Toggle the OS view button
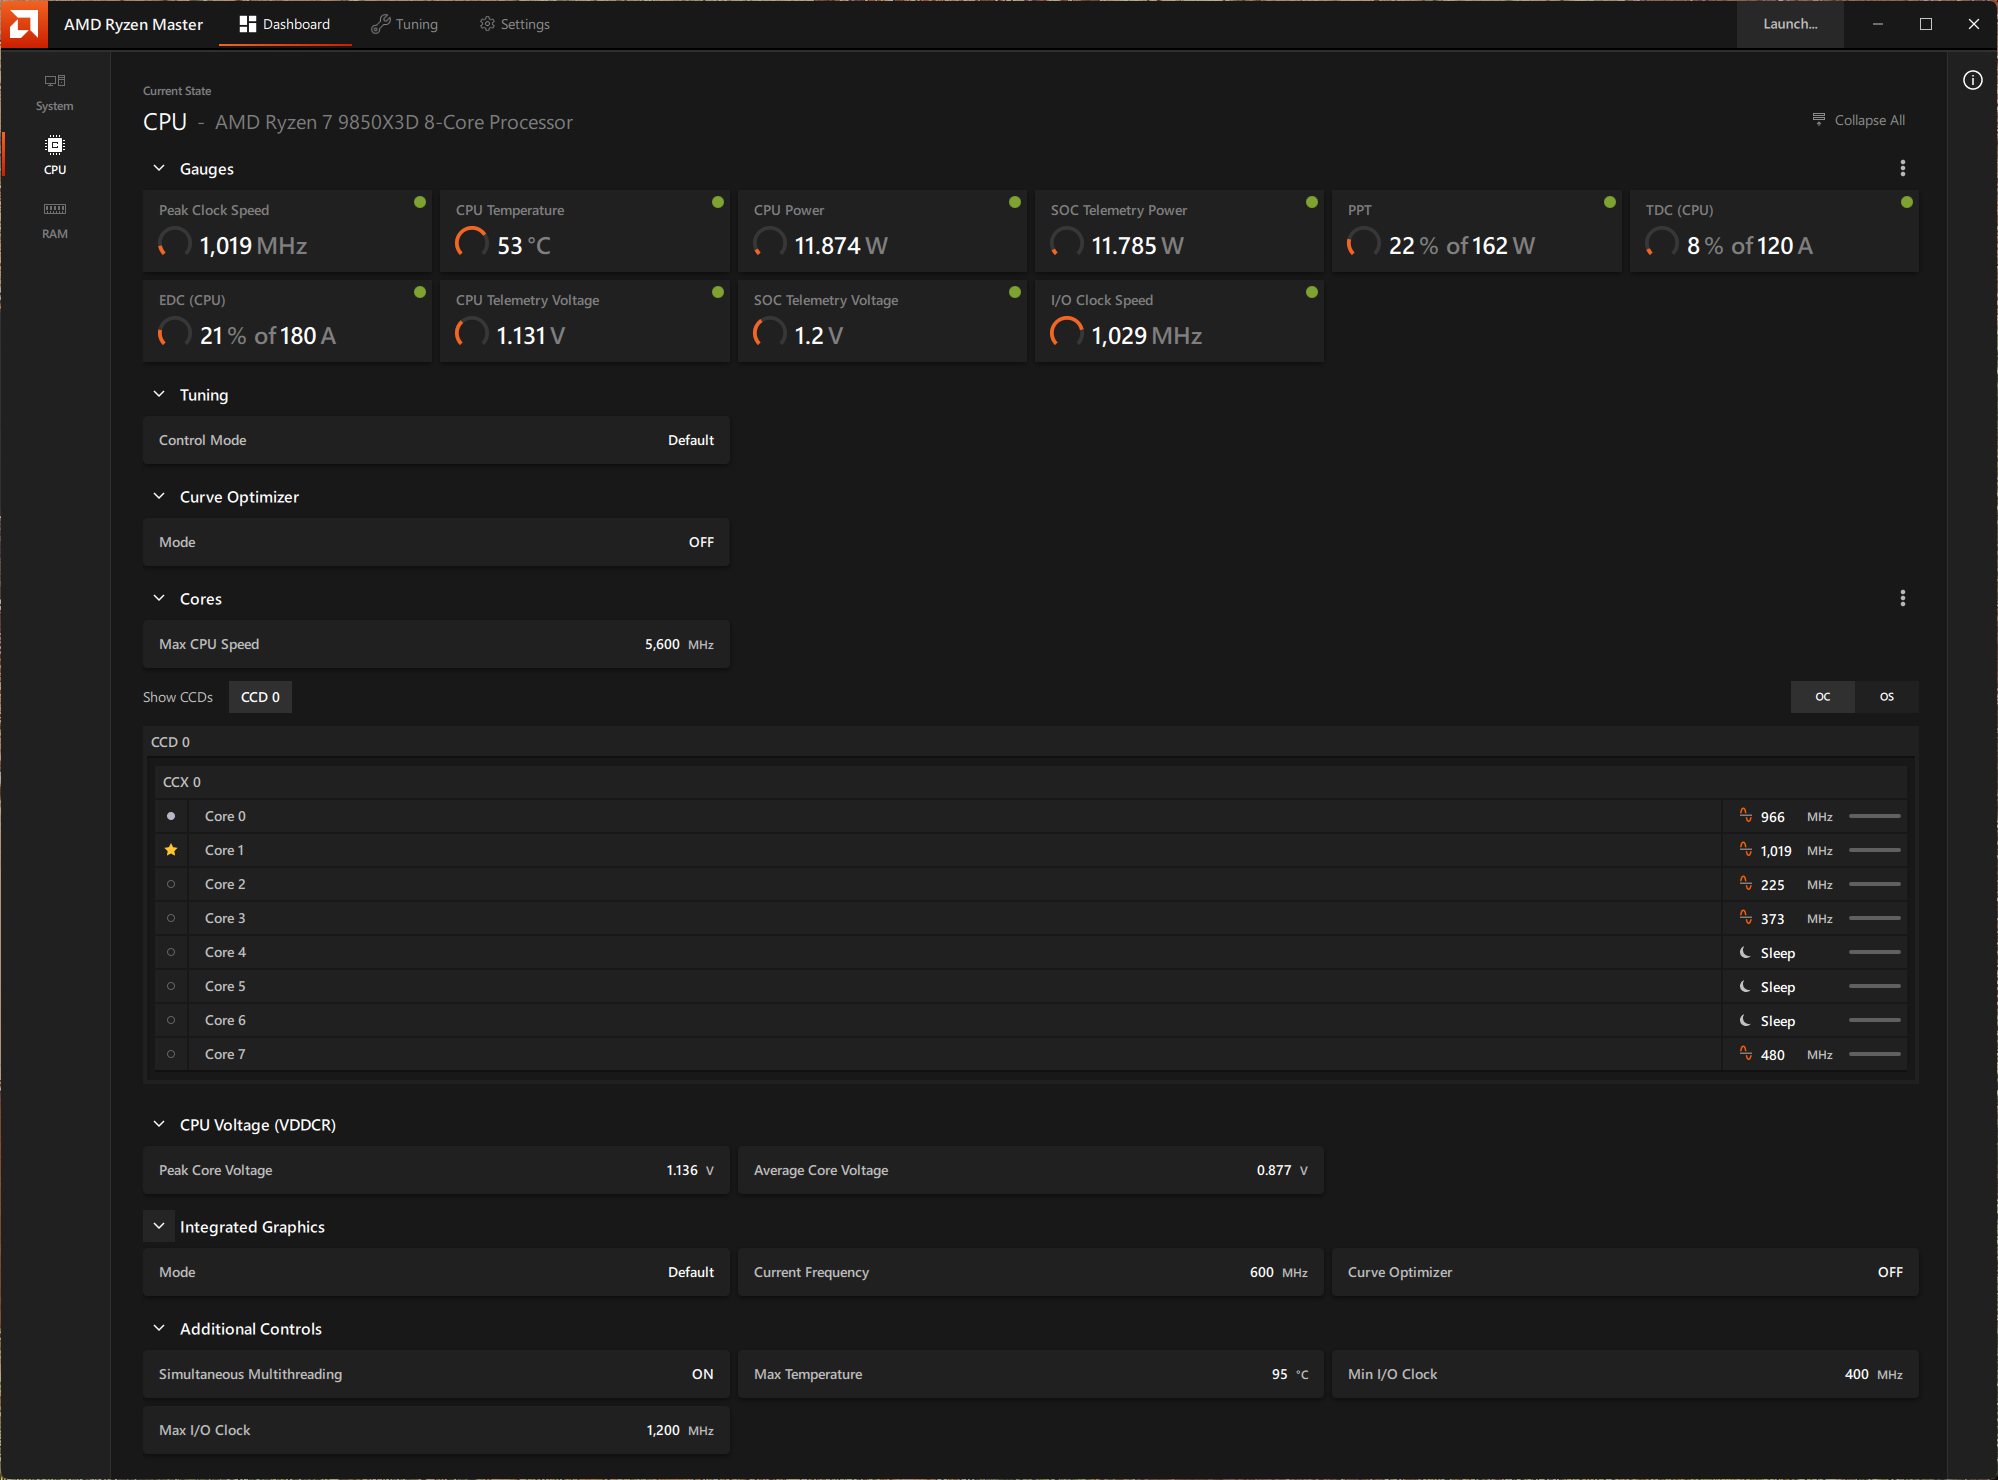This screenshot has width=1998, height=1480. 1886,697
